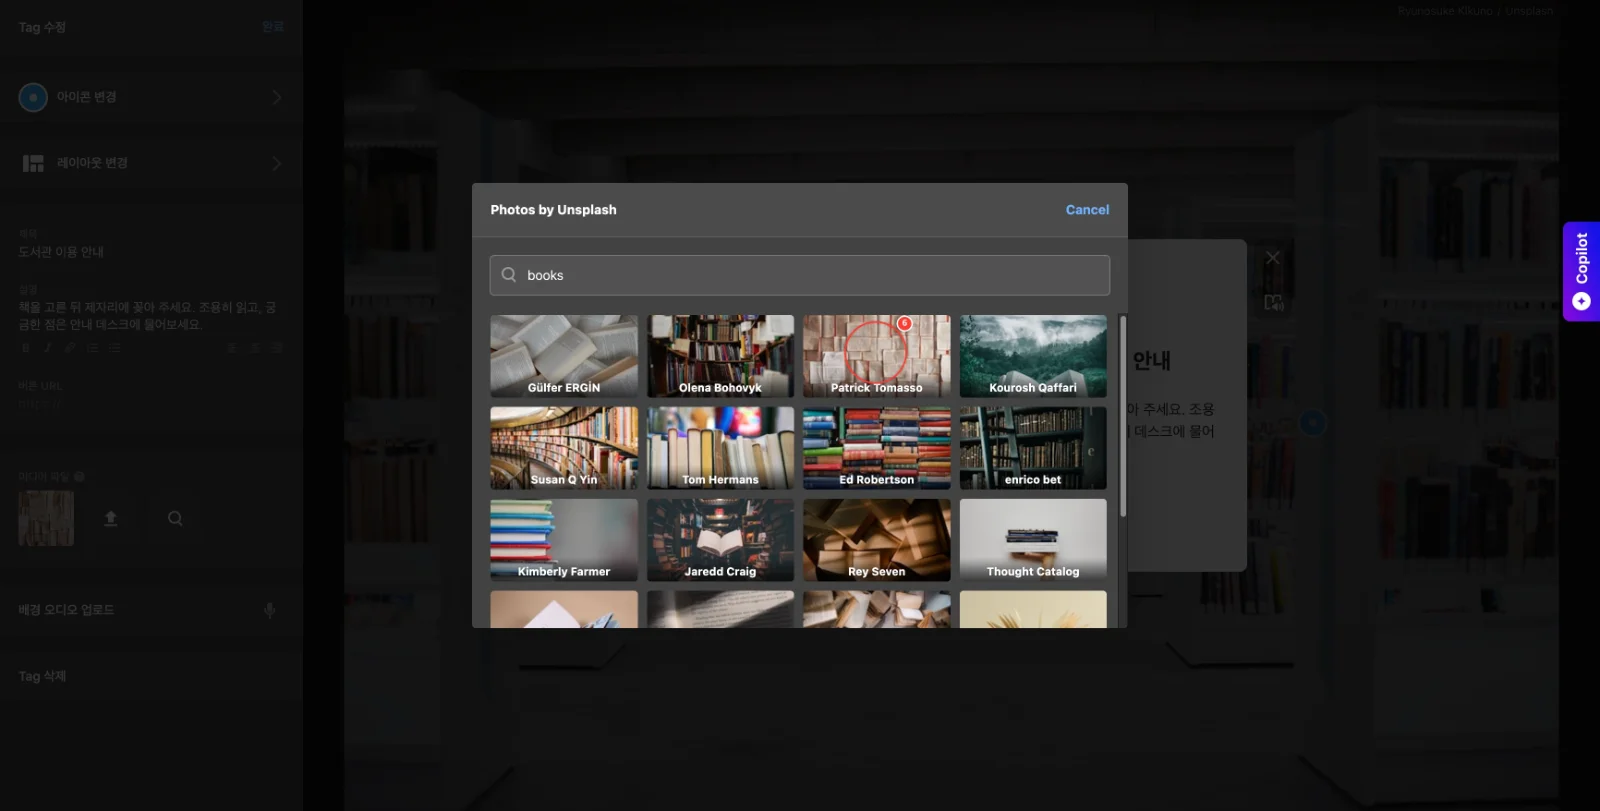Pick the Rey Seven photo

pos(877,540)
